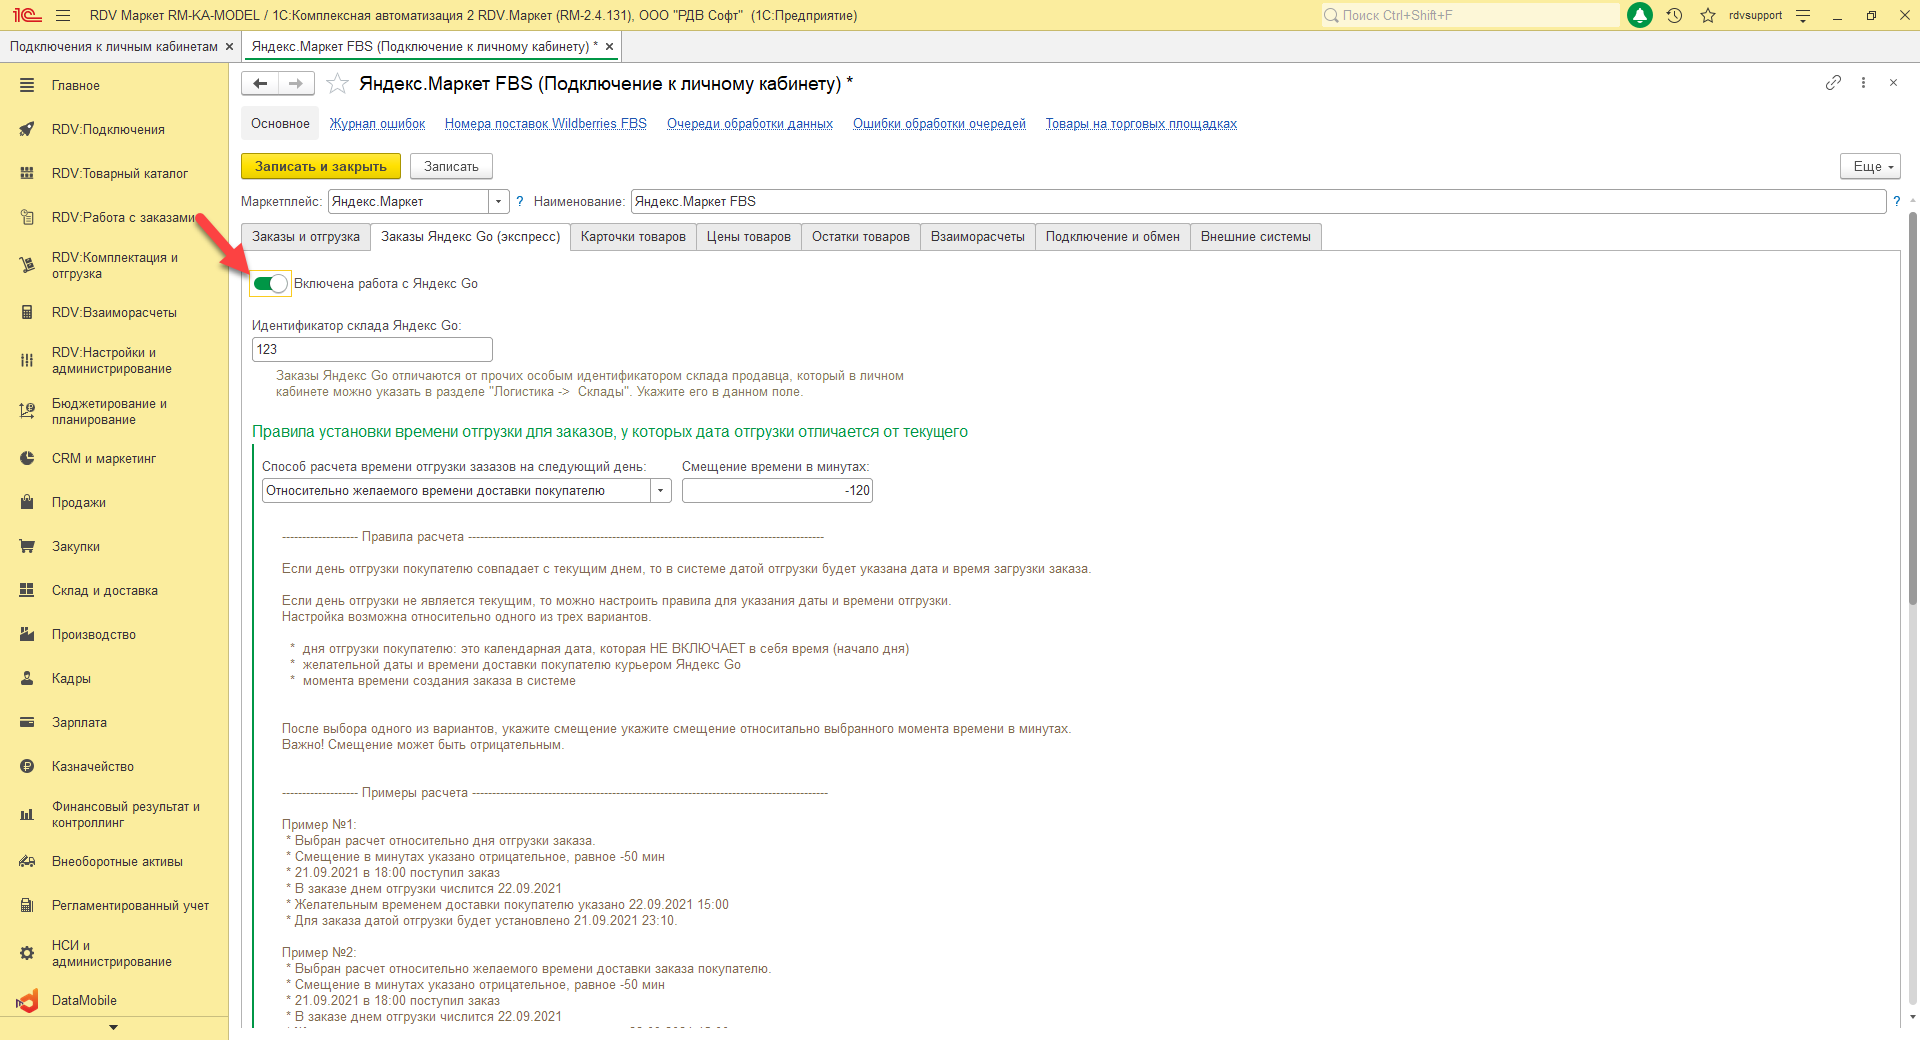Switch to Цены товаров tab
This screenshot has width=1920, height=1040.
click(749, 237)
